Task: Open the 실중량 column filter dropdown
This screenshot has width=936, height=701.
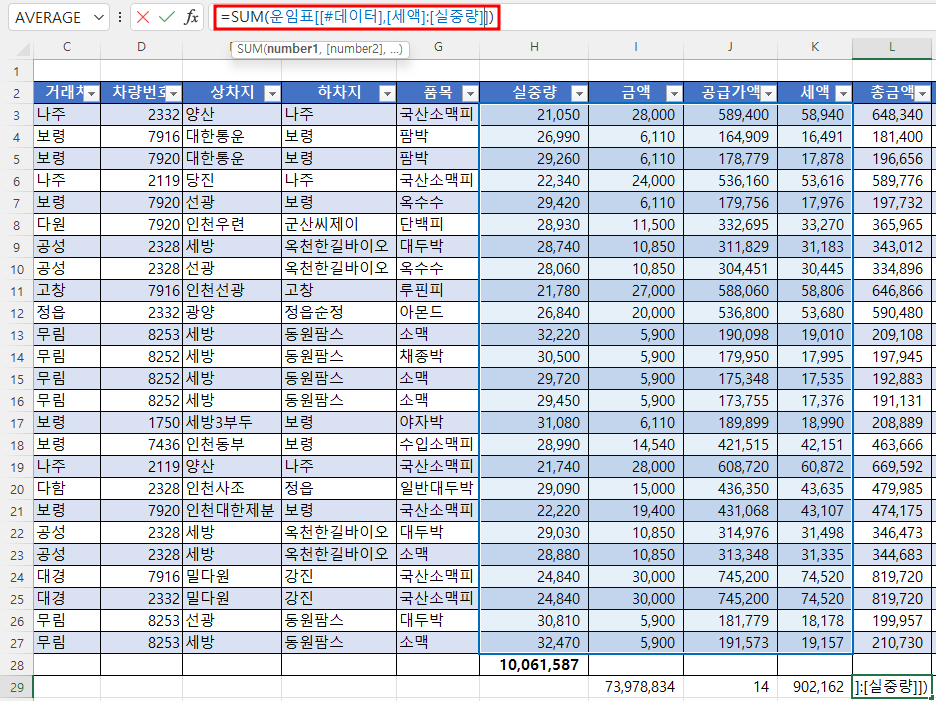Action: point(579,93)
